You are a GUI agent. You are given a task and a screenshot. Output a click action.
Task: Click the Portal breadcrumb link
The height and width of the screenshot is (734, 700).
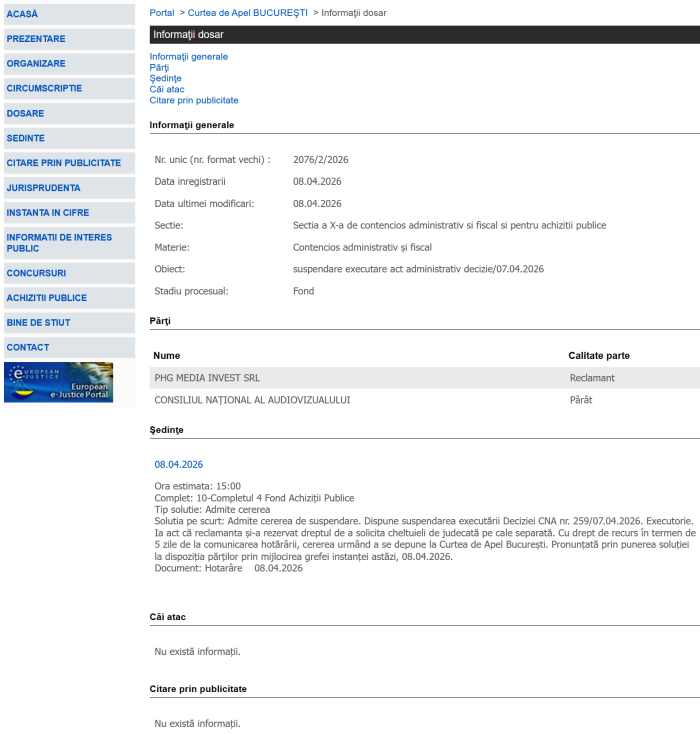pyautogui.click(x=162, y=13)
